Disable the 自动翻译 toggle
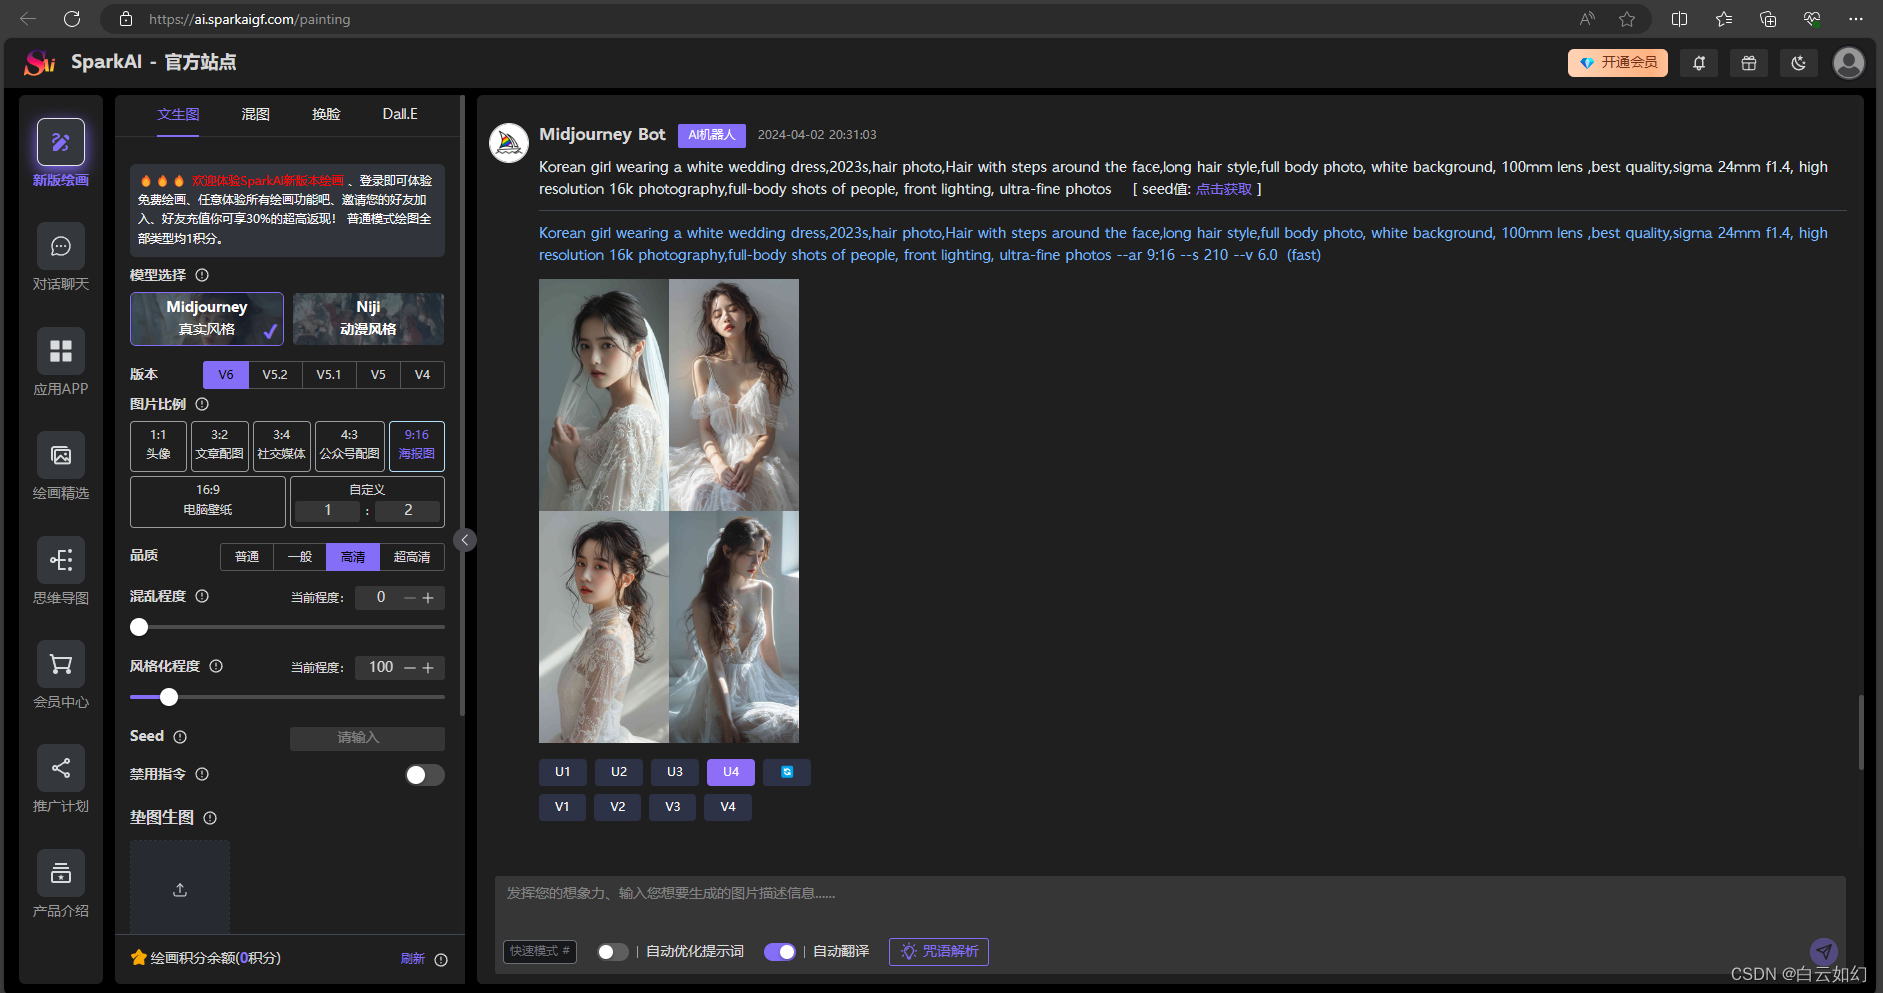Viewport: 1883px width, 993px height. 780,952
